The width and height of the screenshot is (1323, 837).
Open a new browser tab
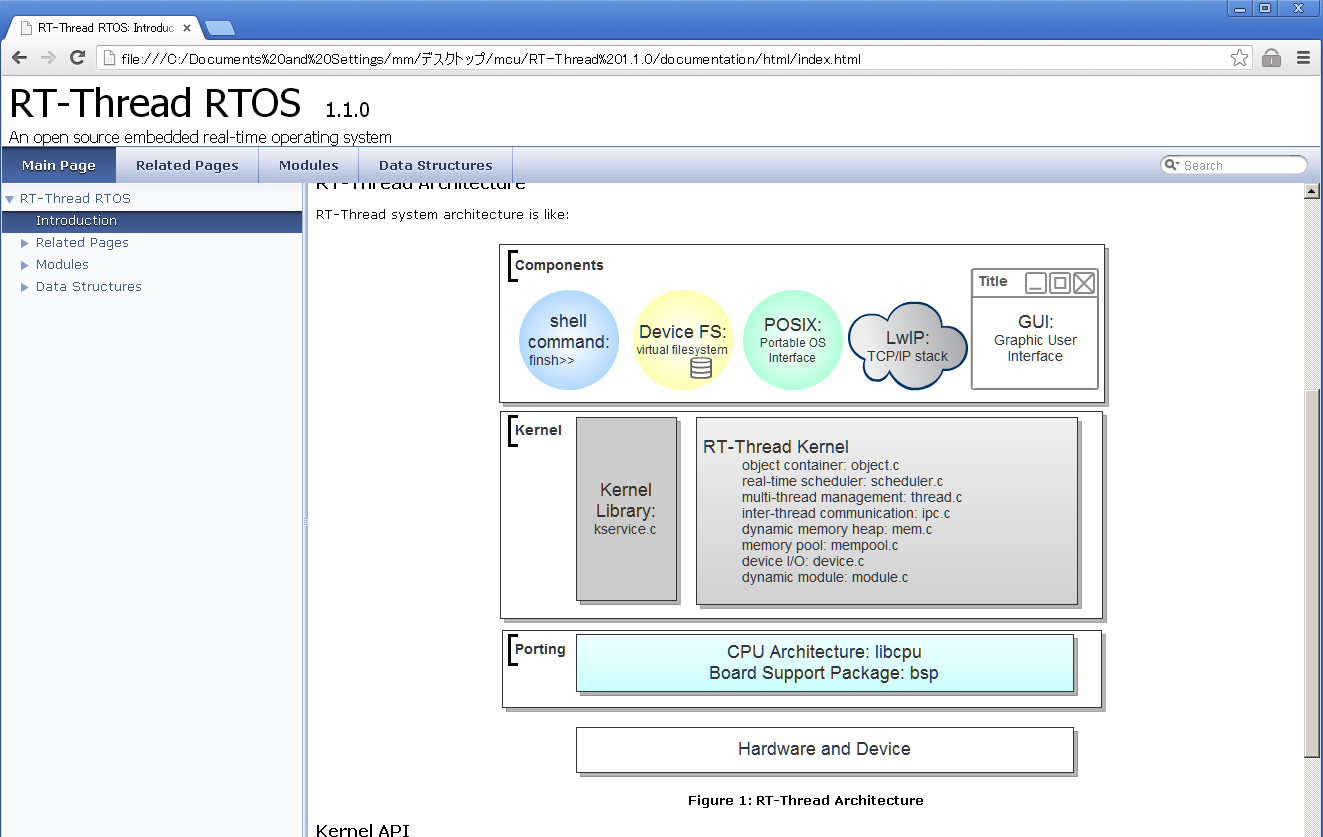point(219,28)
